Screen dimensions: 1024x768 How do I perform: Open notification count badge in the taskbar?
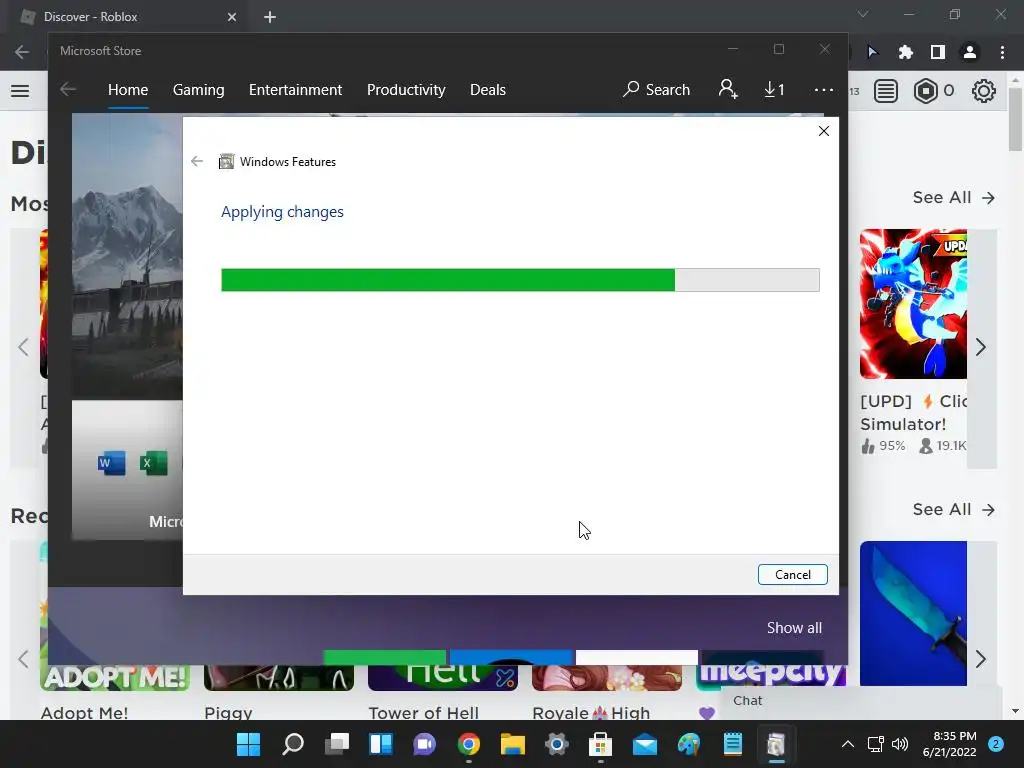(996, 744)
